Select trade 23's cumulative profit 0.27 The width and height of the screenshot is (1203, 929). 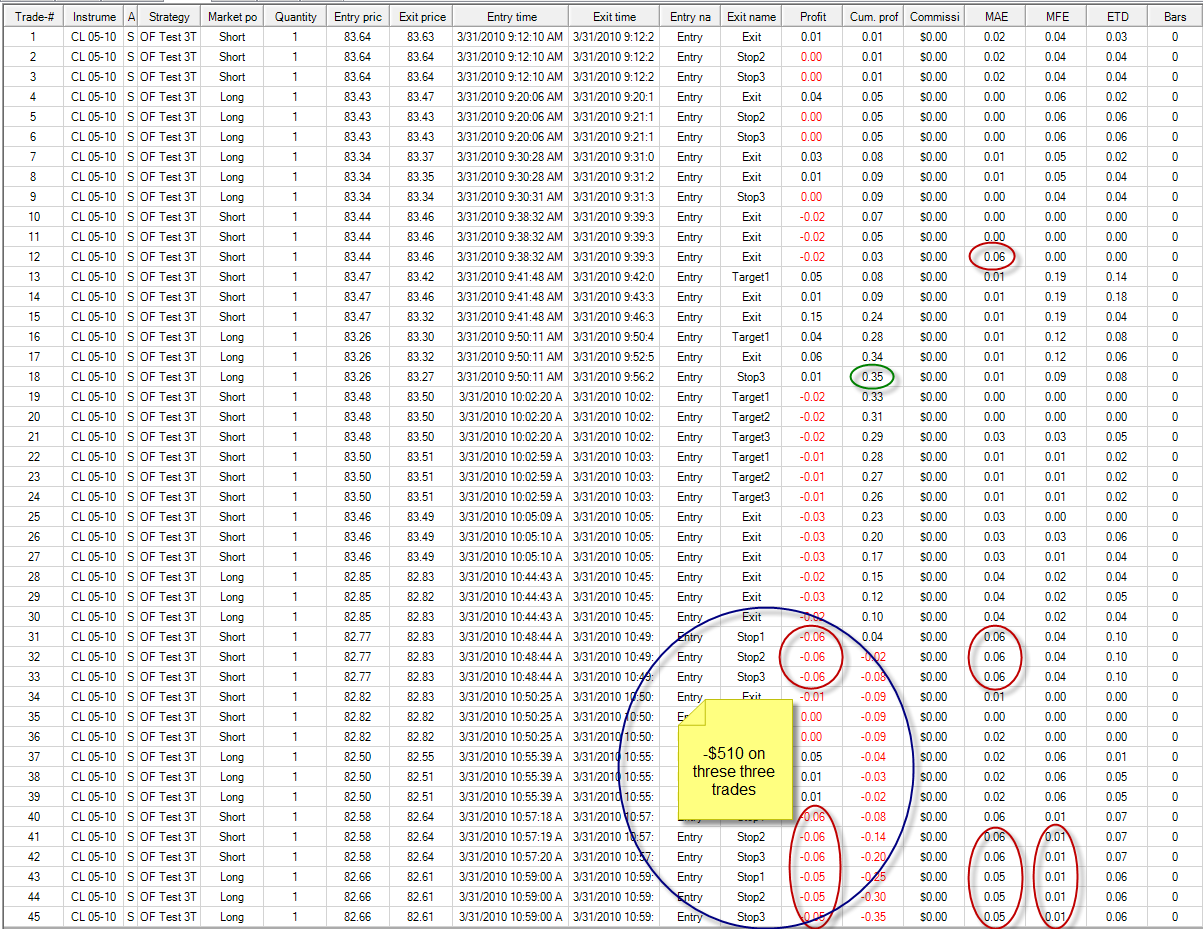(x=874, y=477)
